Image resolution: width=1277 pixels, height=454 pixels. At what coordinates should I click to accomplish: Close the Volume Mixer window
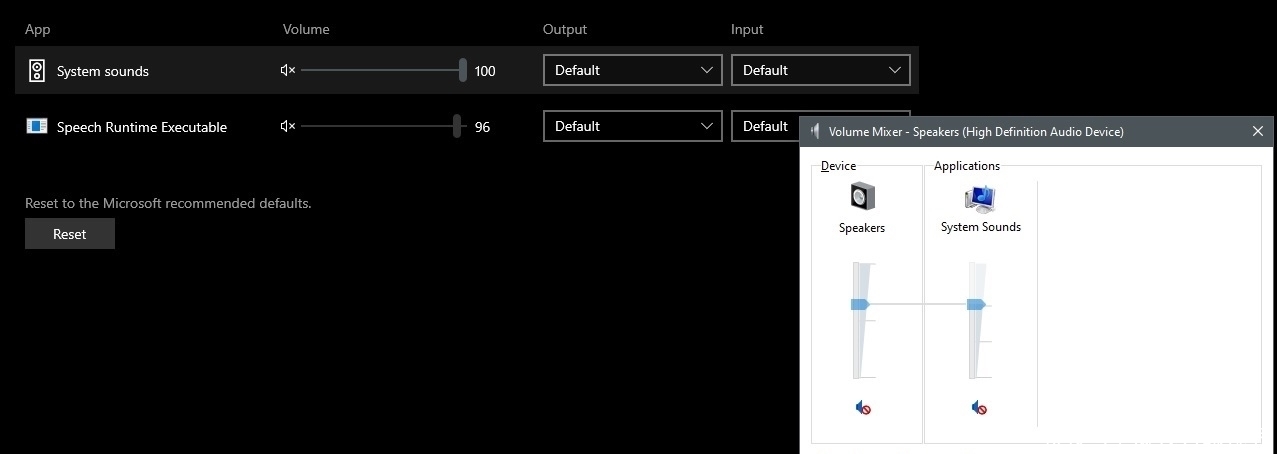pyautogui.click(x=1258, y=131)
